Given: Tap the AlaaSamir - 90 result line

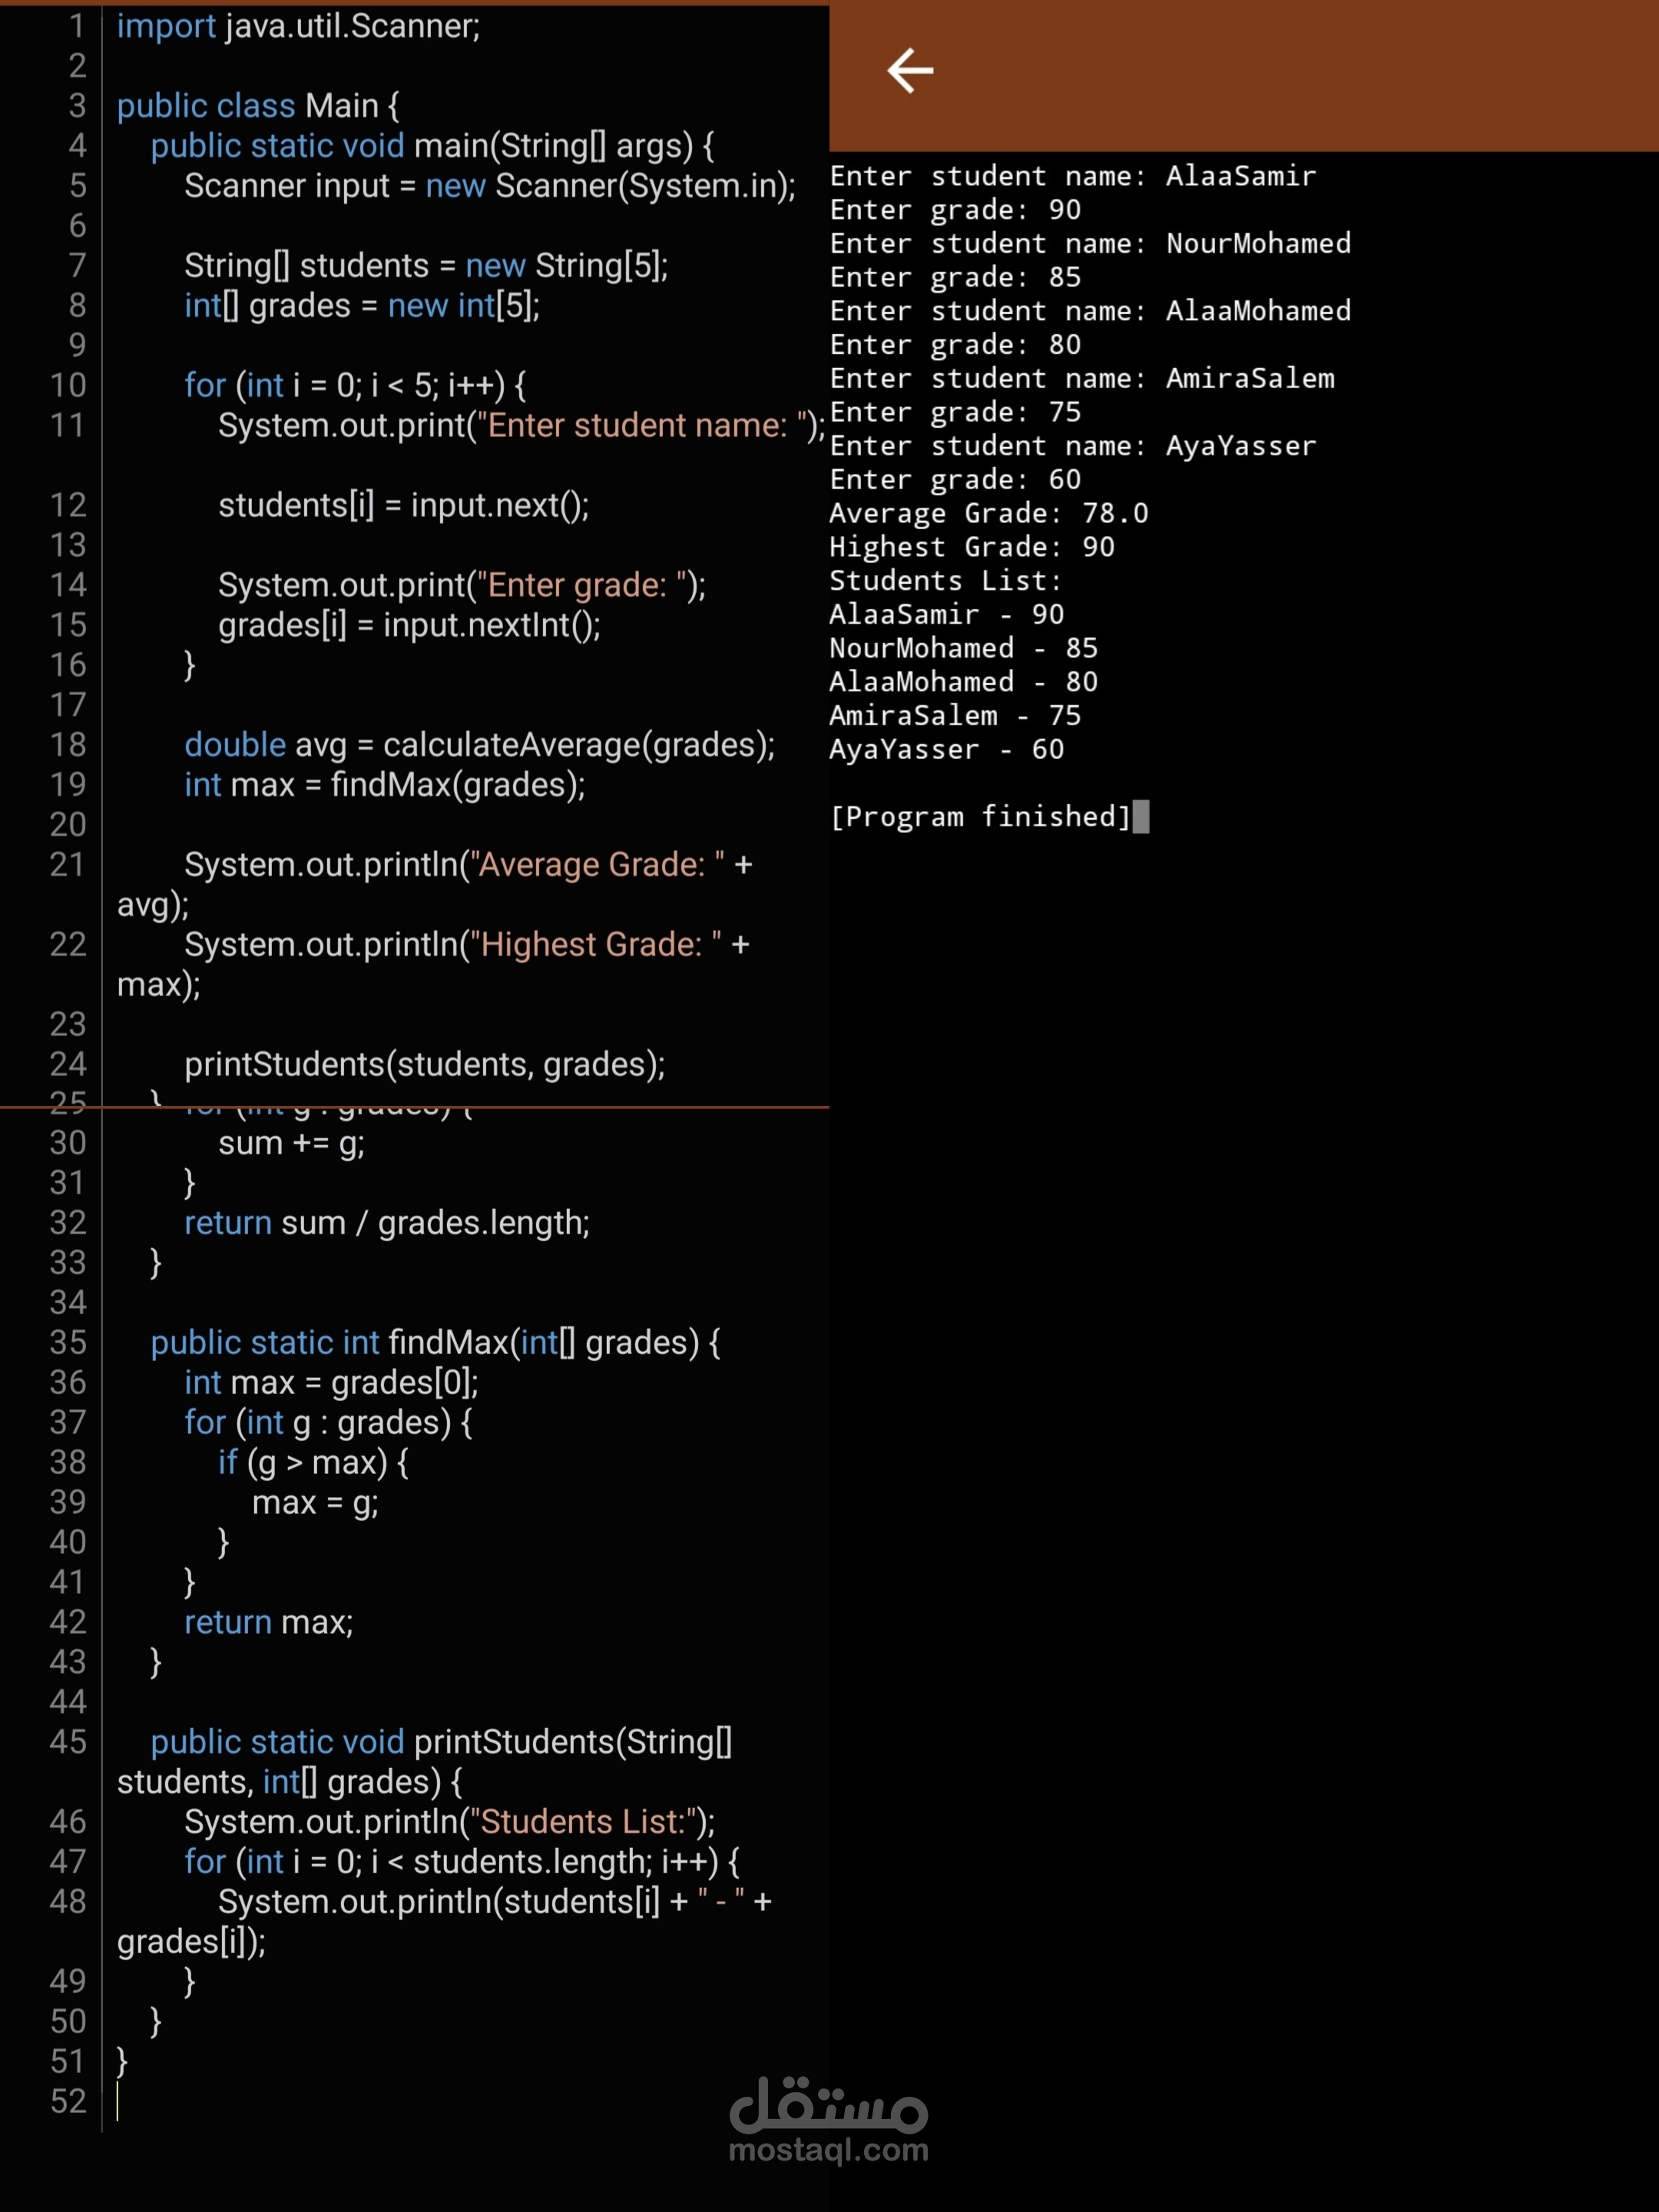Looking at the screenshot, I should point(946,614).
